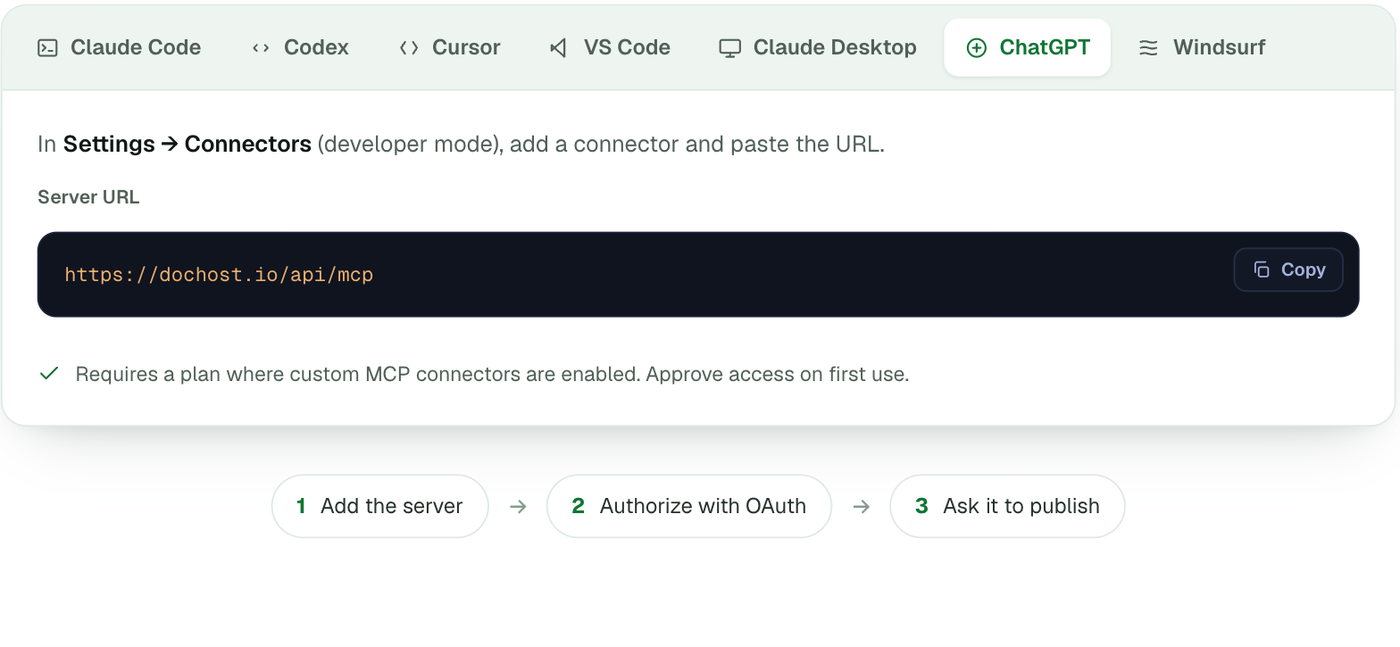1400x647 pixels.
Task: Click the green checkmark icon beside Requires
Action: pyautogui.click(x=49, y=374)
